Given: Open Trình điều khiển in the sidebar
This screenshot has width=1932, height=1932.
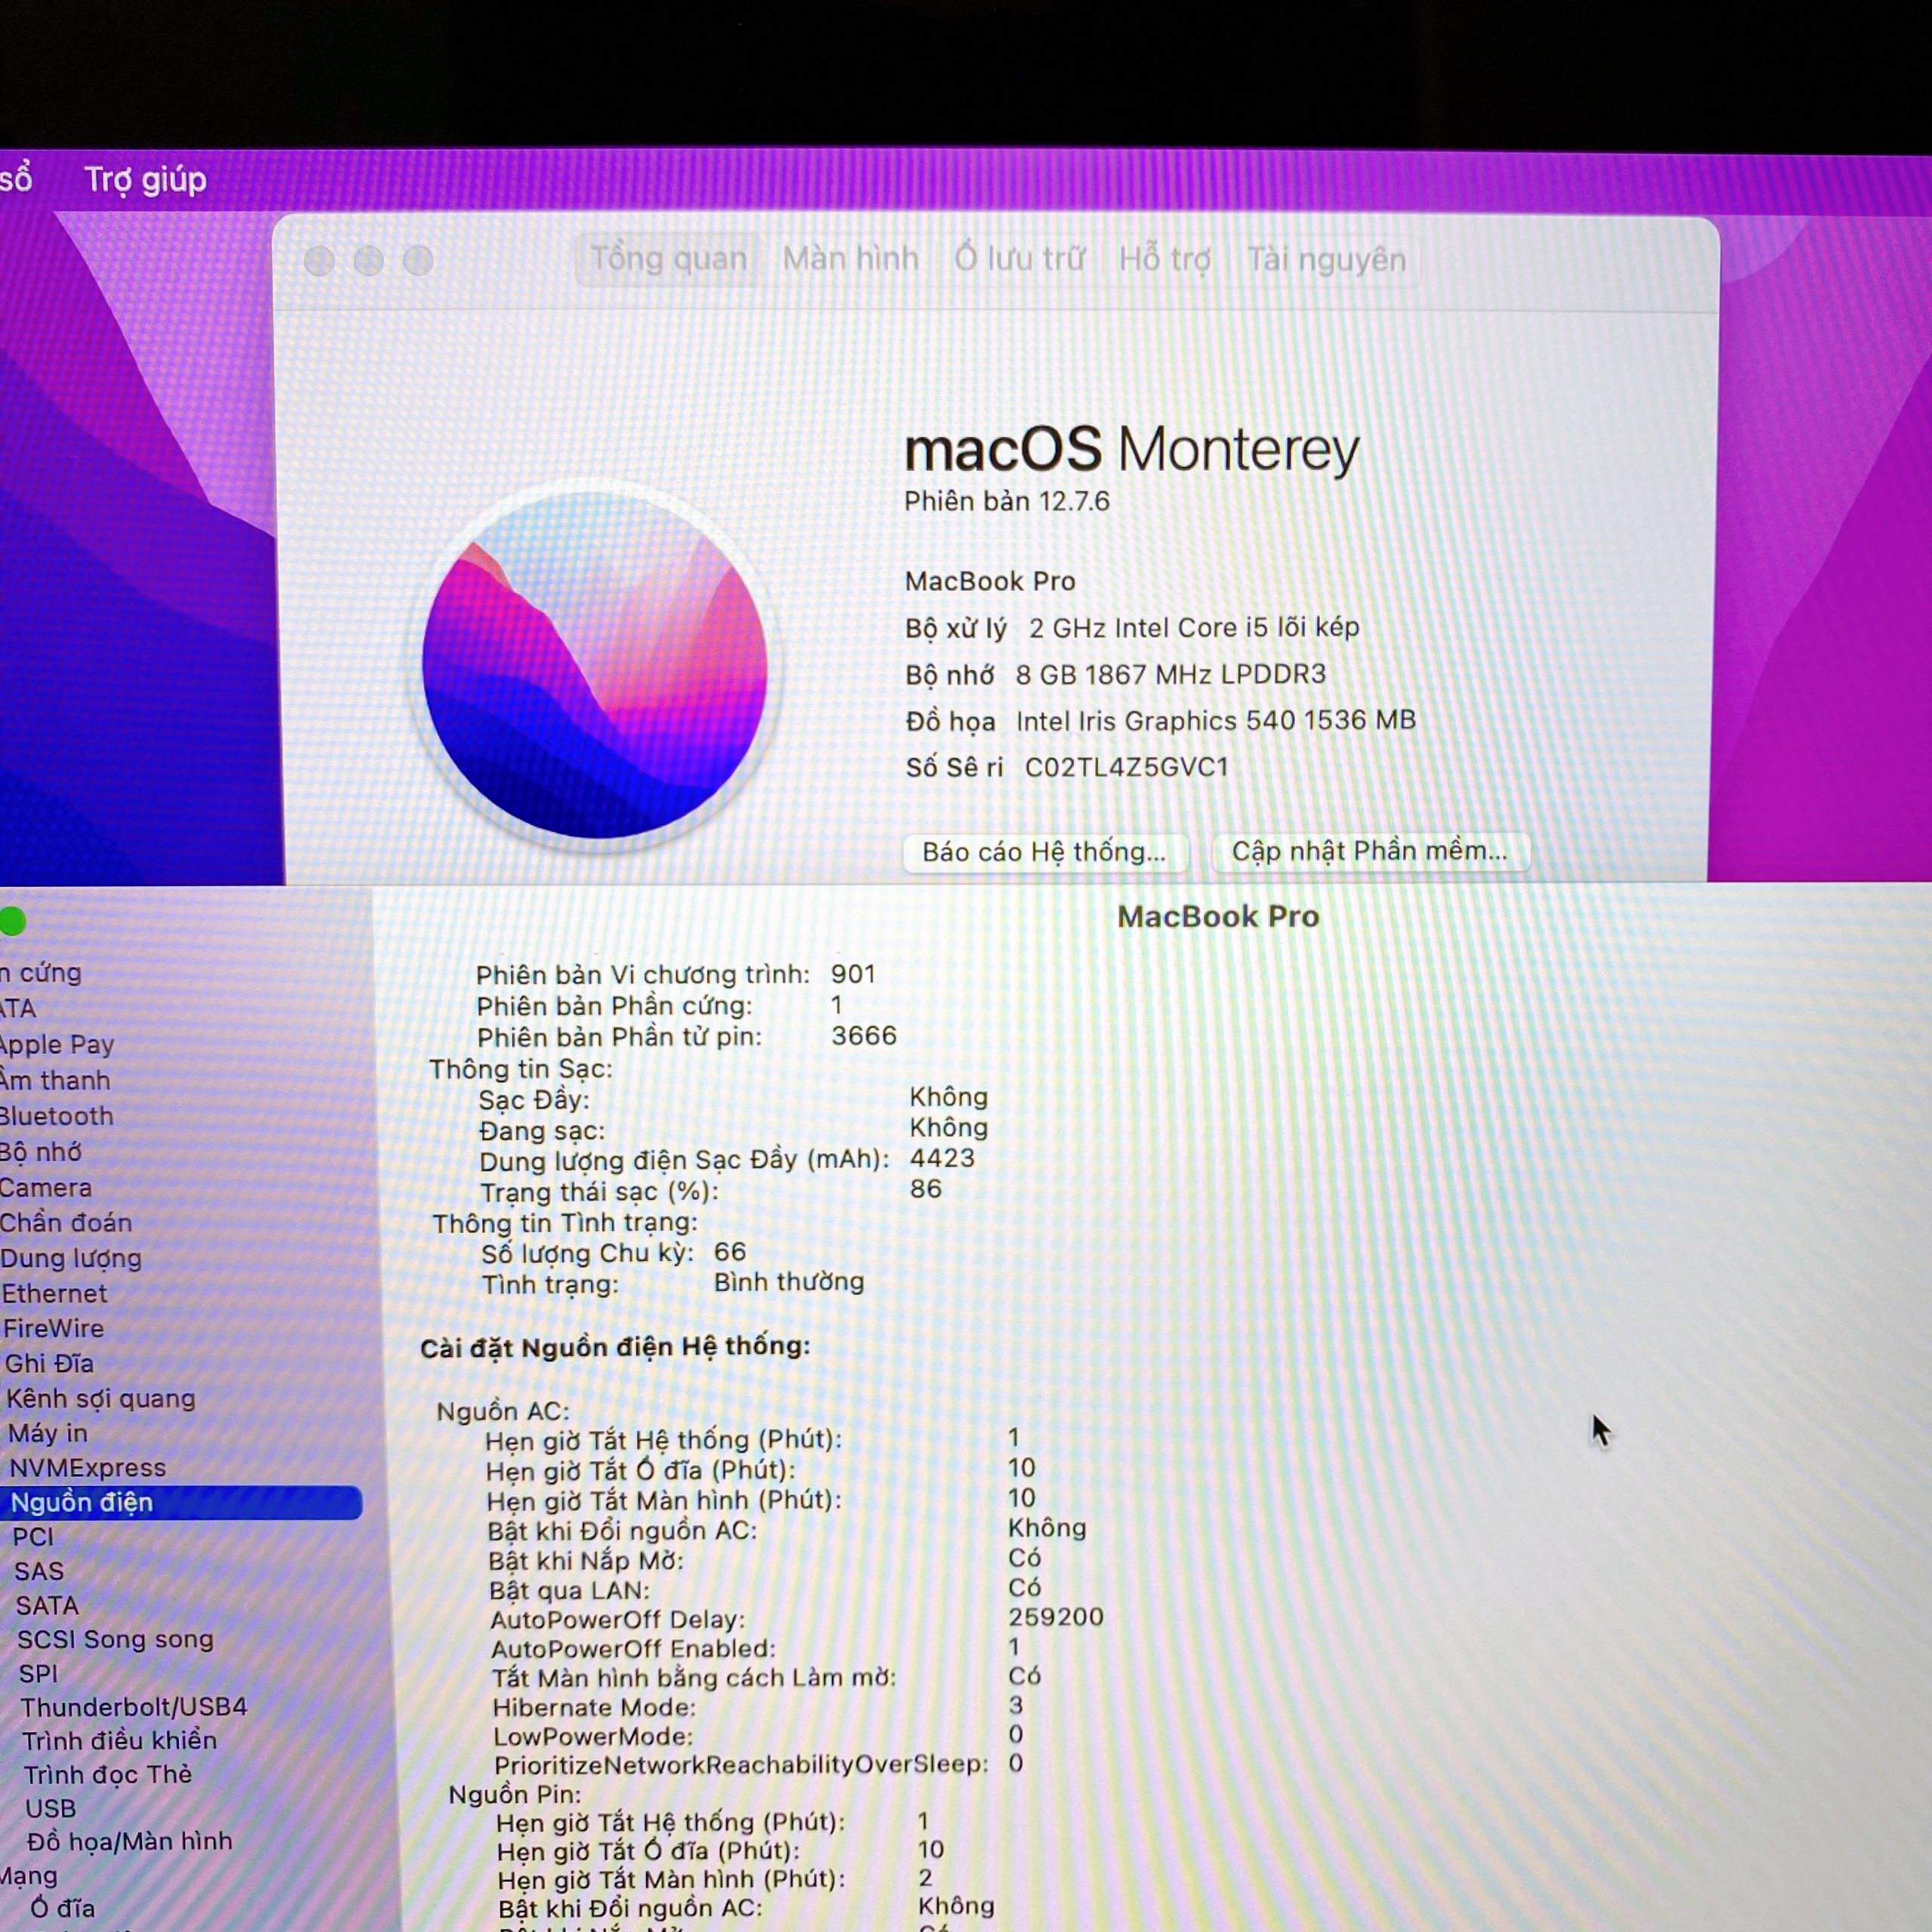Looking at the screenshot, I should click(120, 1740).
